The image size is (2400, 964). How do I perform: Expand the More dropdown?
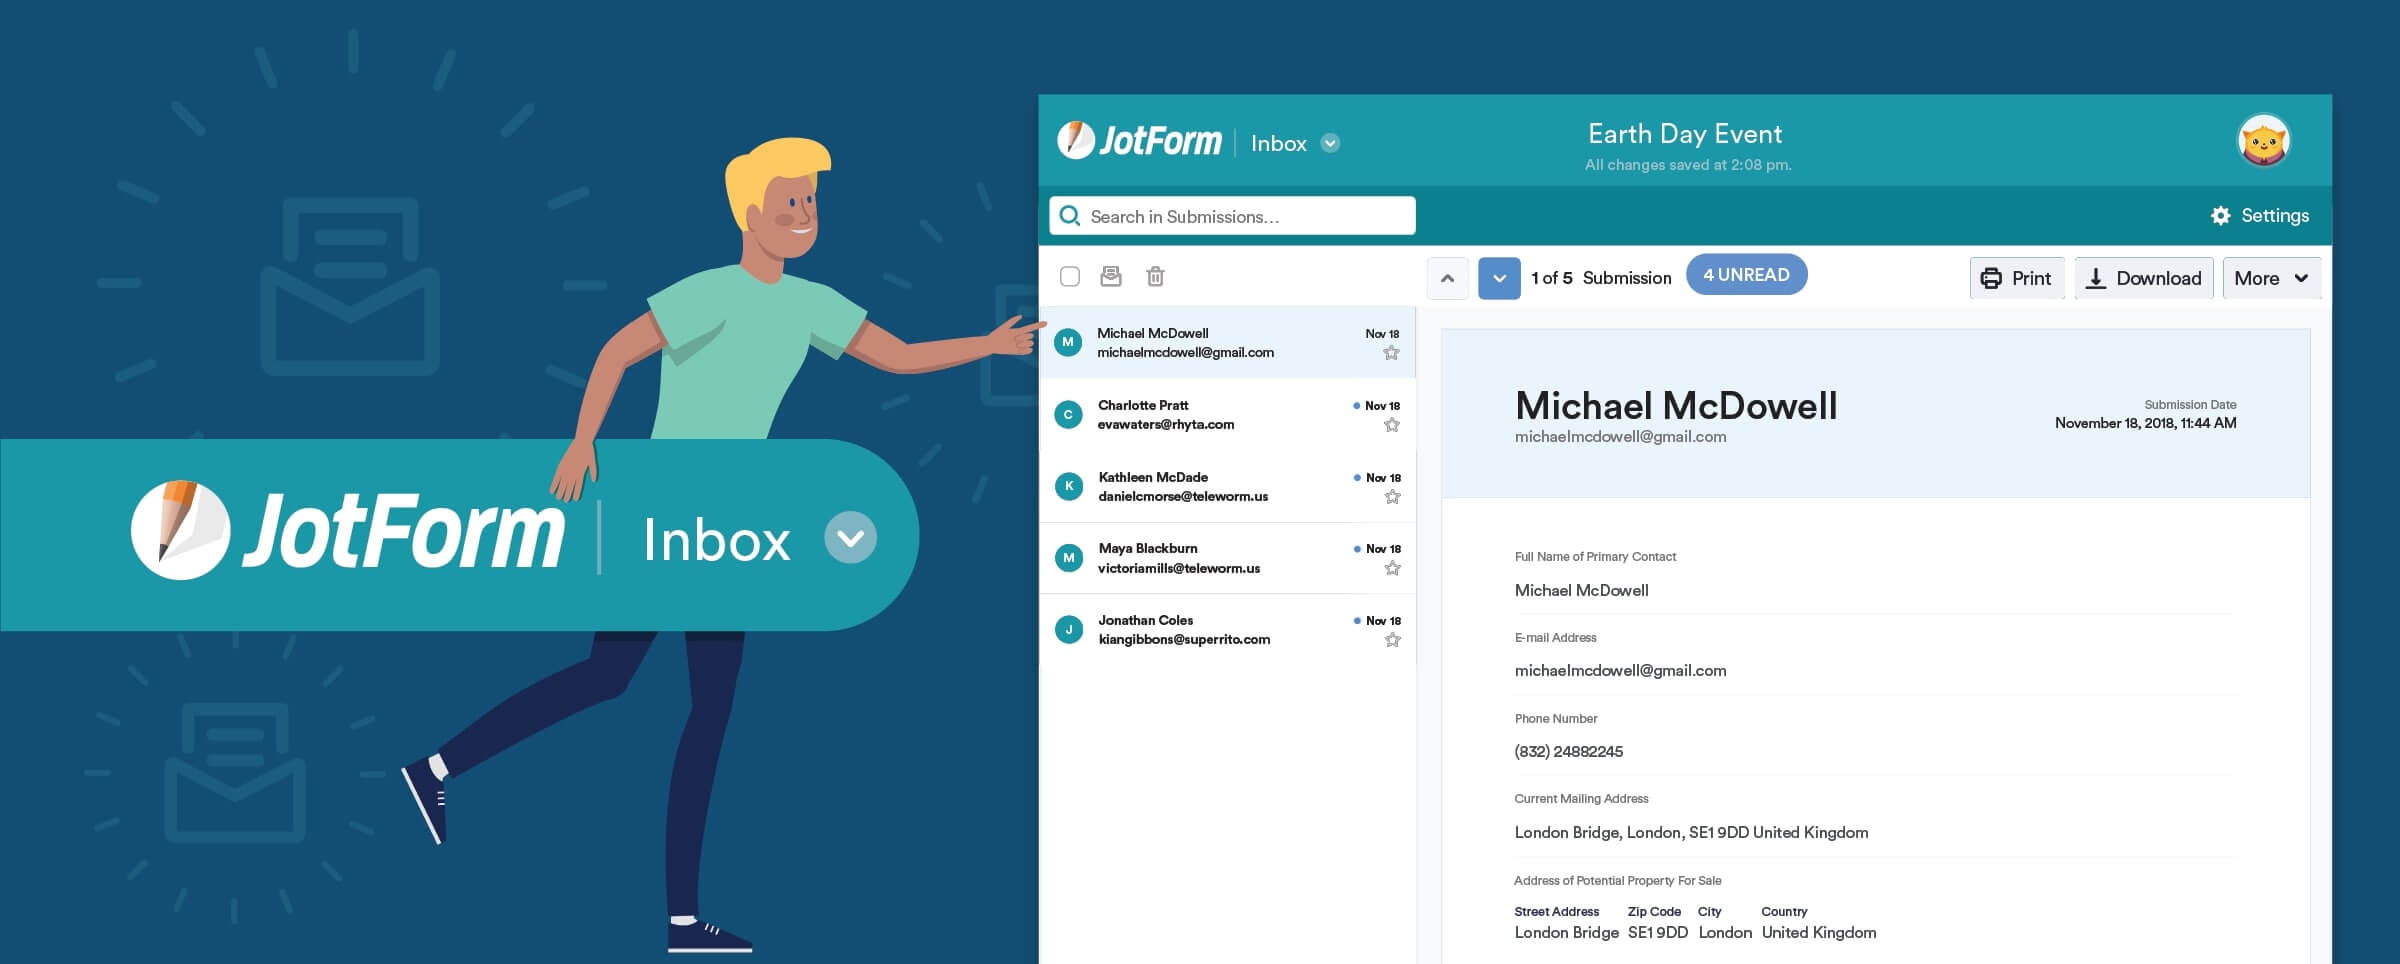click(2271, 278)
